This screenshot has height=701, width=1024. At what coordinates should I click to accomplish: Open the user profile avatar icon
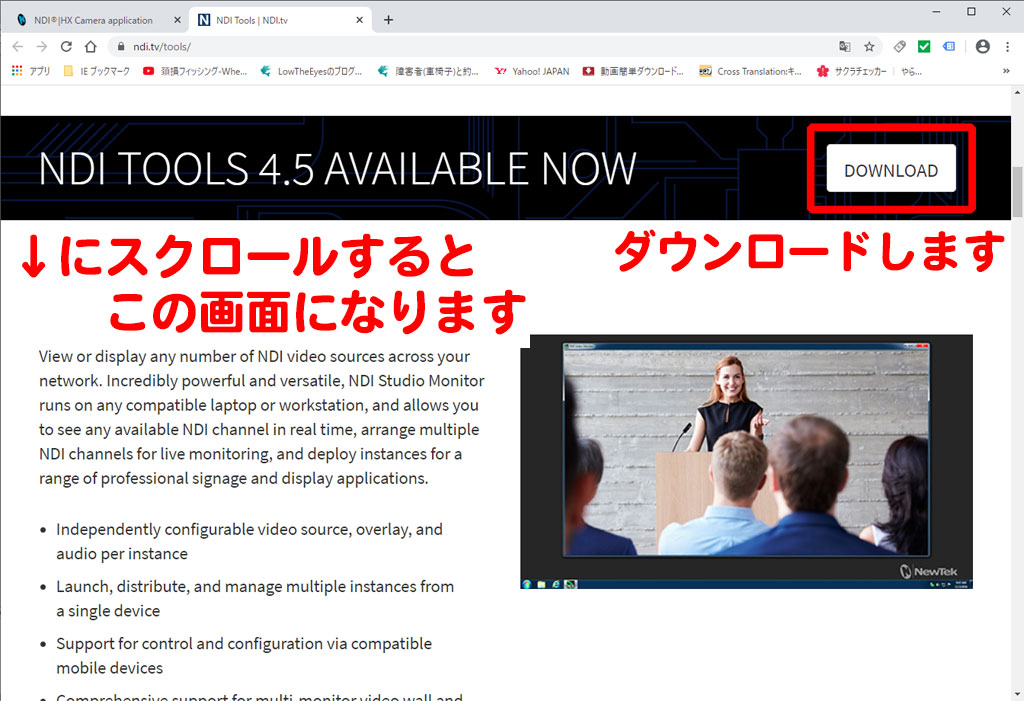tap(982, 46)
